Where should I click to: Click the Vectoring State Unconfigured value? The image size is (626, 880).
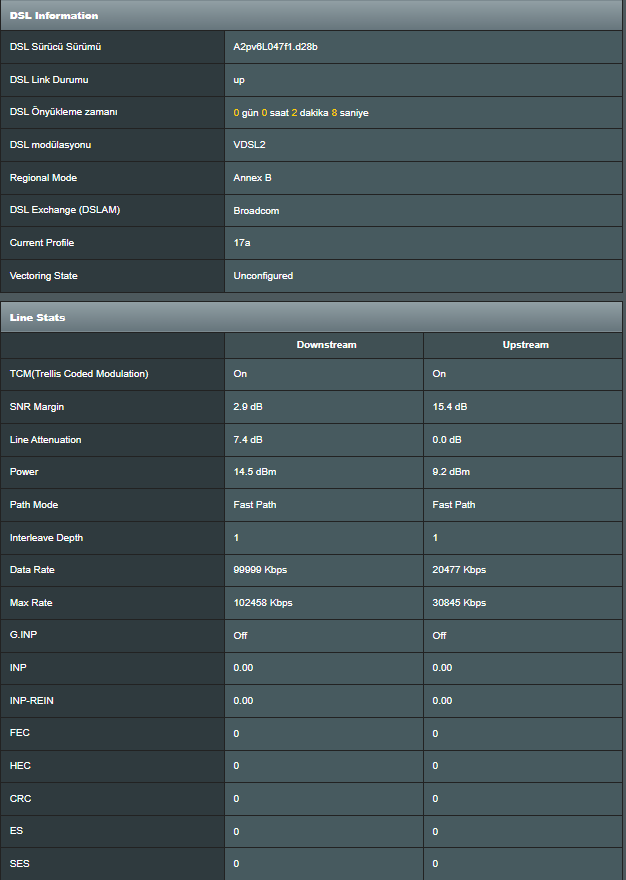263,276
